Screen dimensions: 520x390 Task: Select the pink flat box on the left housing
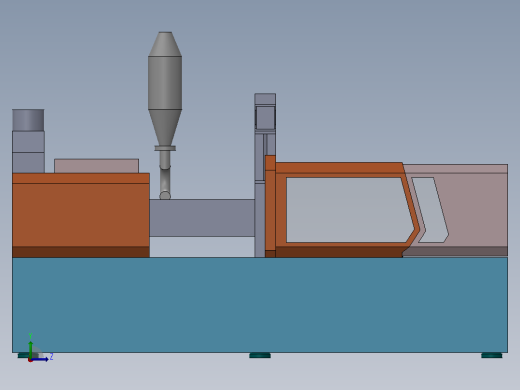[x=96, y=166]
